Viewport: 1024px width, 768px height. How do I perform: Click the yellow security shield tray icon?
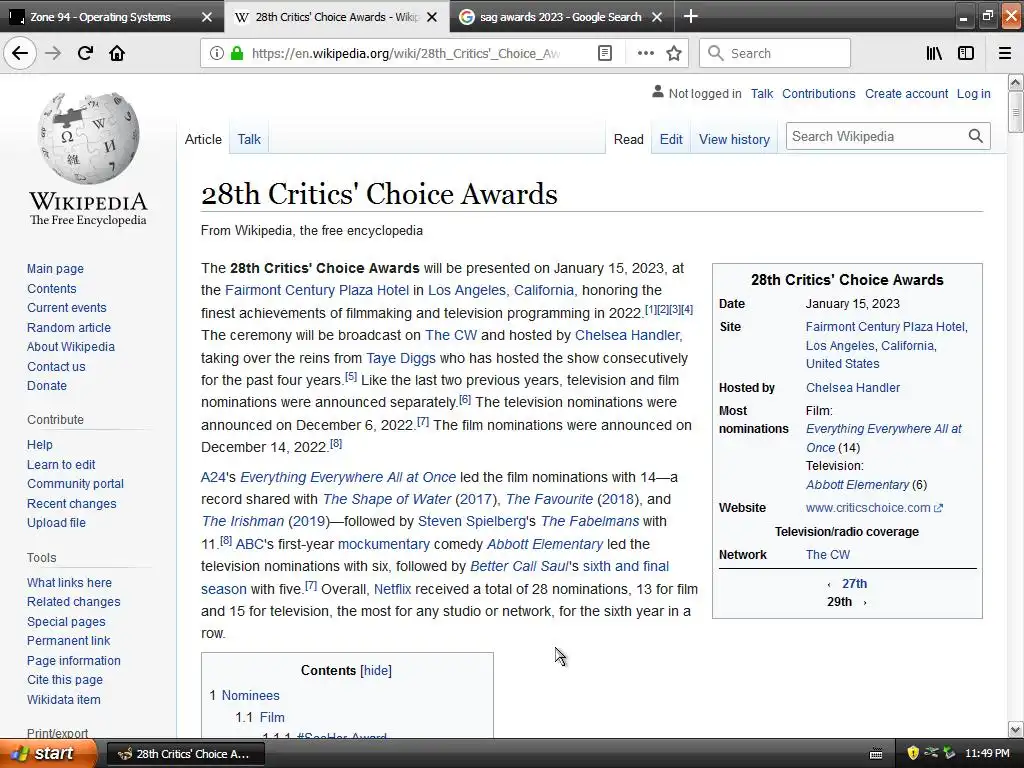click(913, 753)
